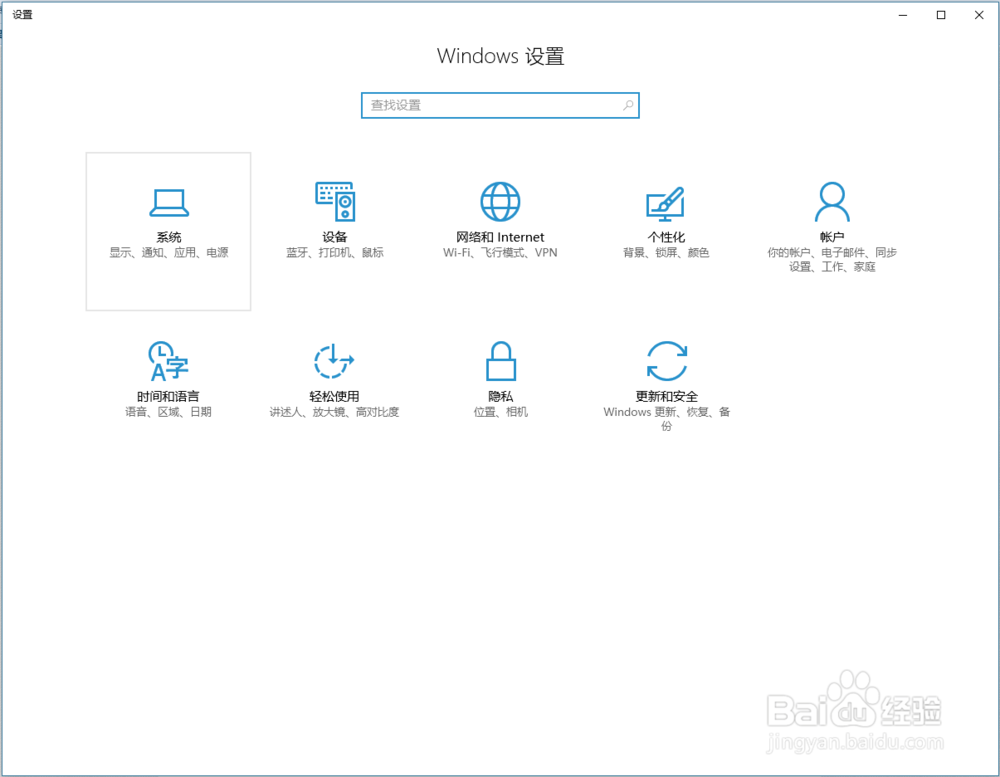1000x777 pixels.
Task: Click 你的帐户、电子邮件、同步设置 description
Action: click(832, 260)
